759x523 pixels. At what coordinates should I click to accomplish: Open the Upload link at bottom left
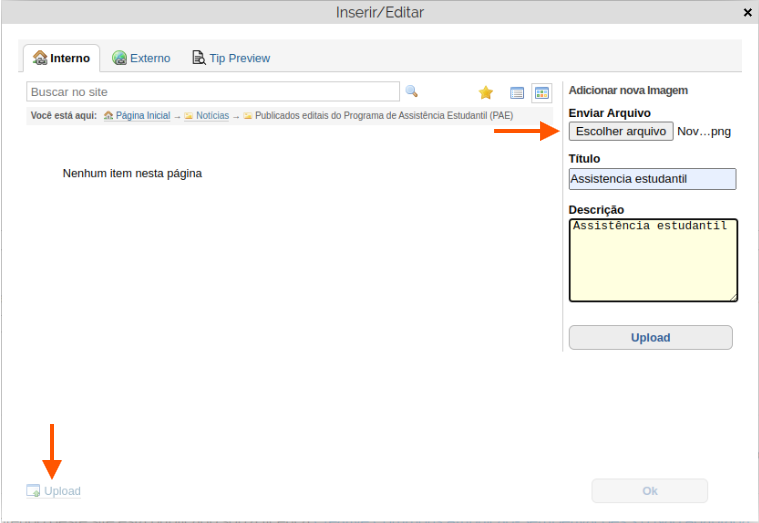tap(62, 491)
